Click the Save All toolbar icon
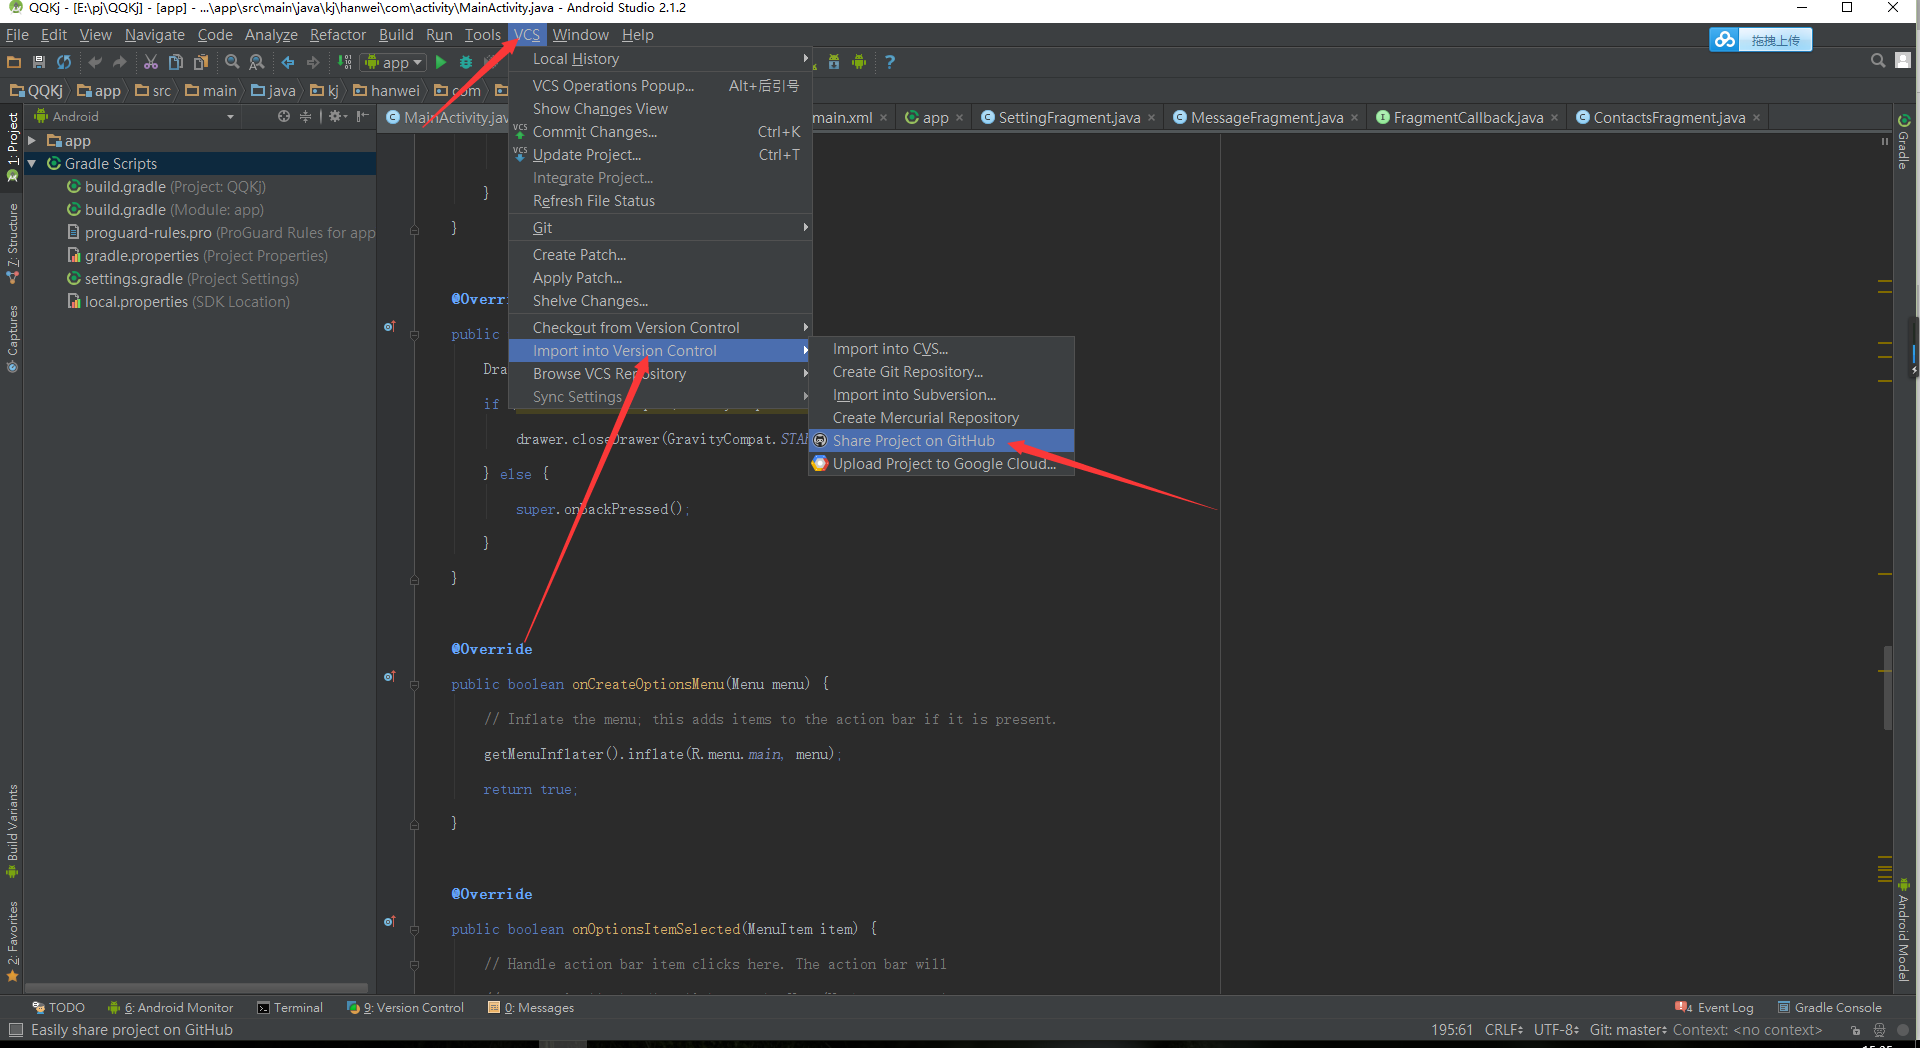This screenshot has height=1048, width=1920. coord(39,62)
